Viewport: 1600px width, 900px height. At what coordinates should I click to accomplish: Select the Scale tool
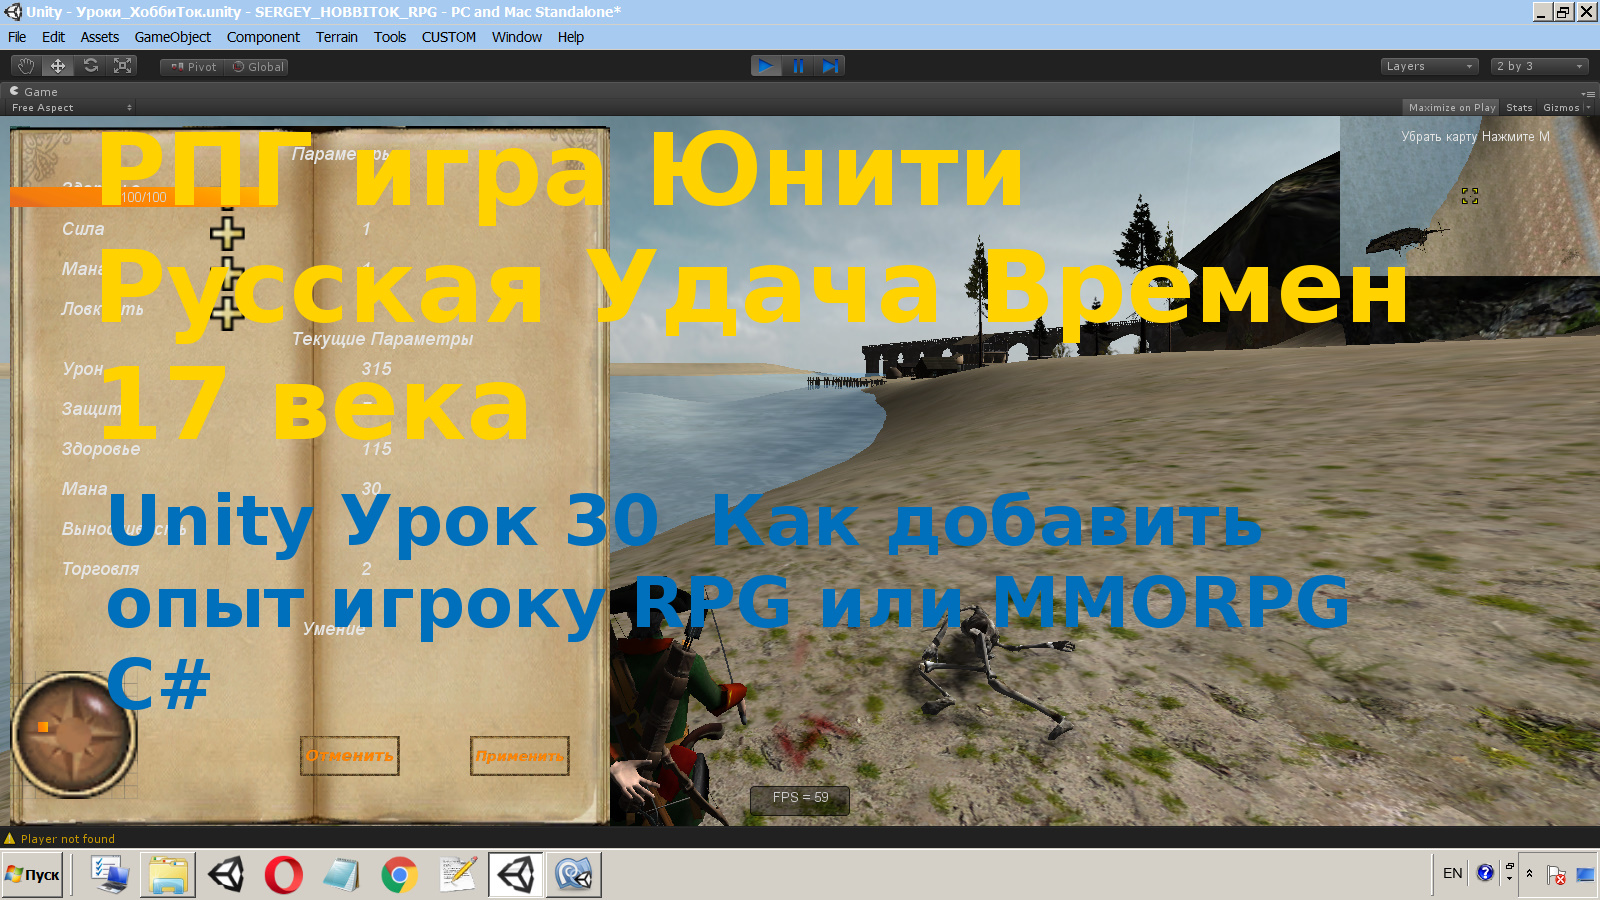click(x=123, y=66)
